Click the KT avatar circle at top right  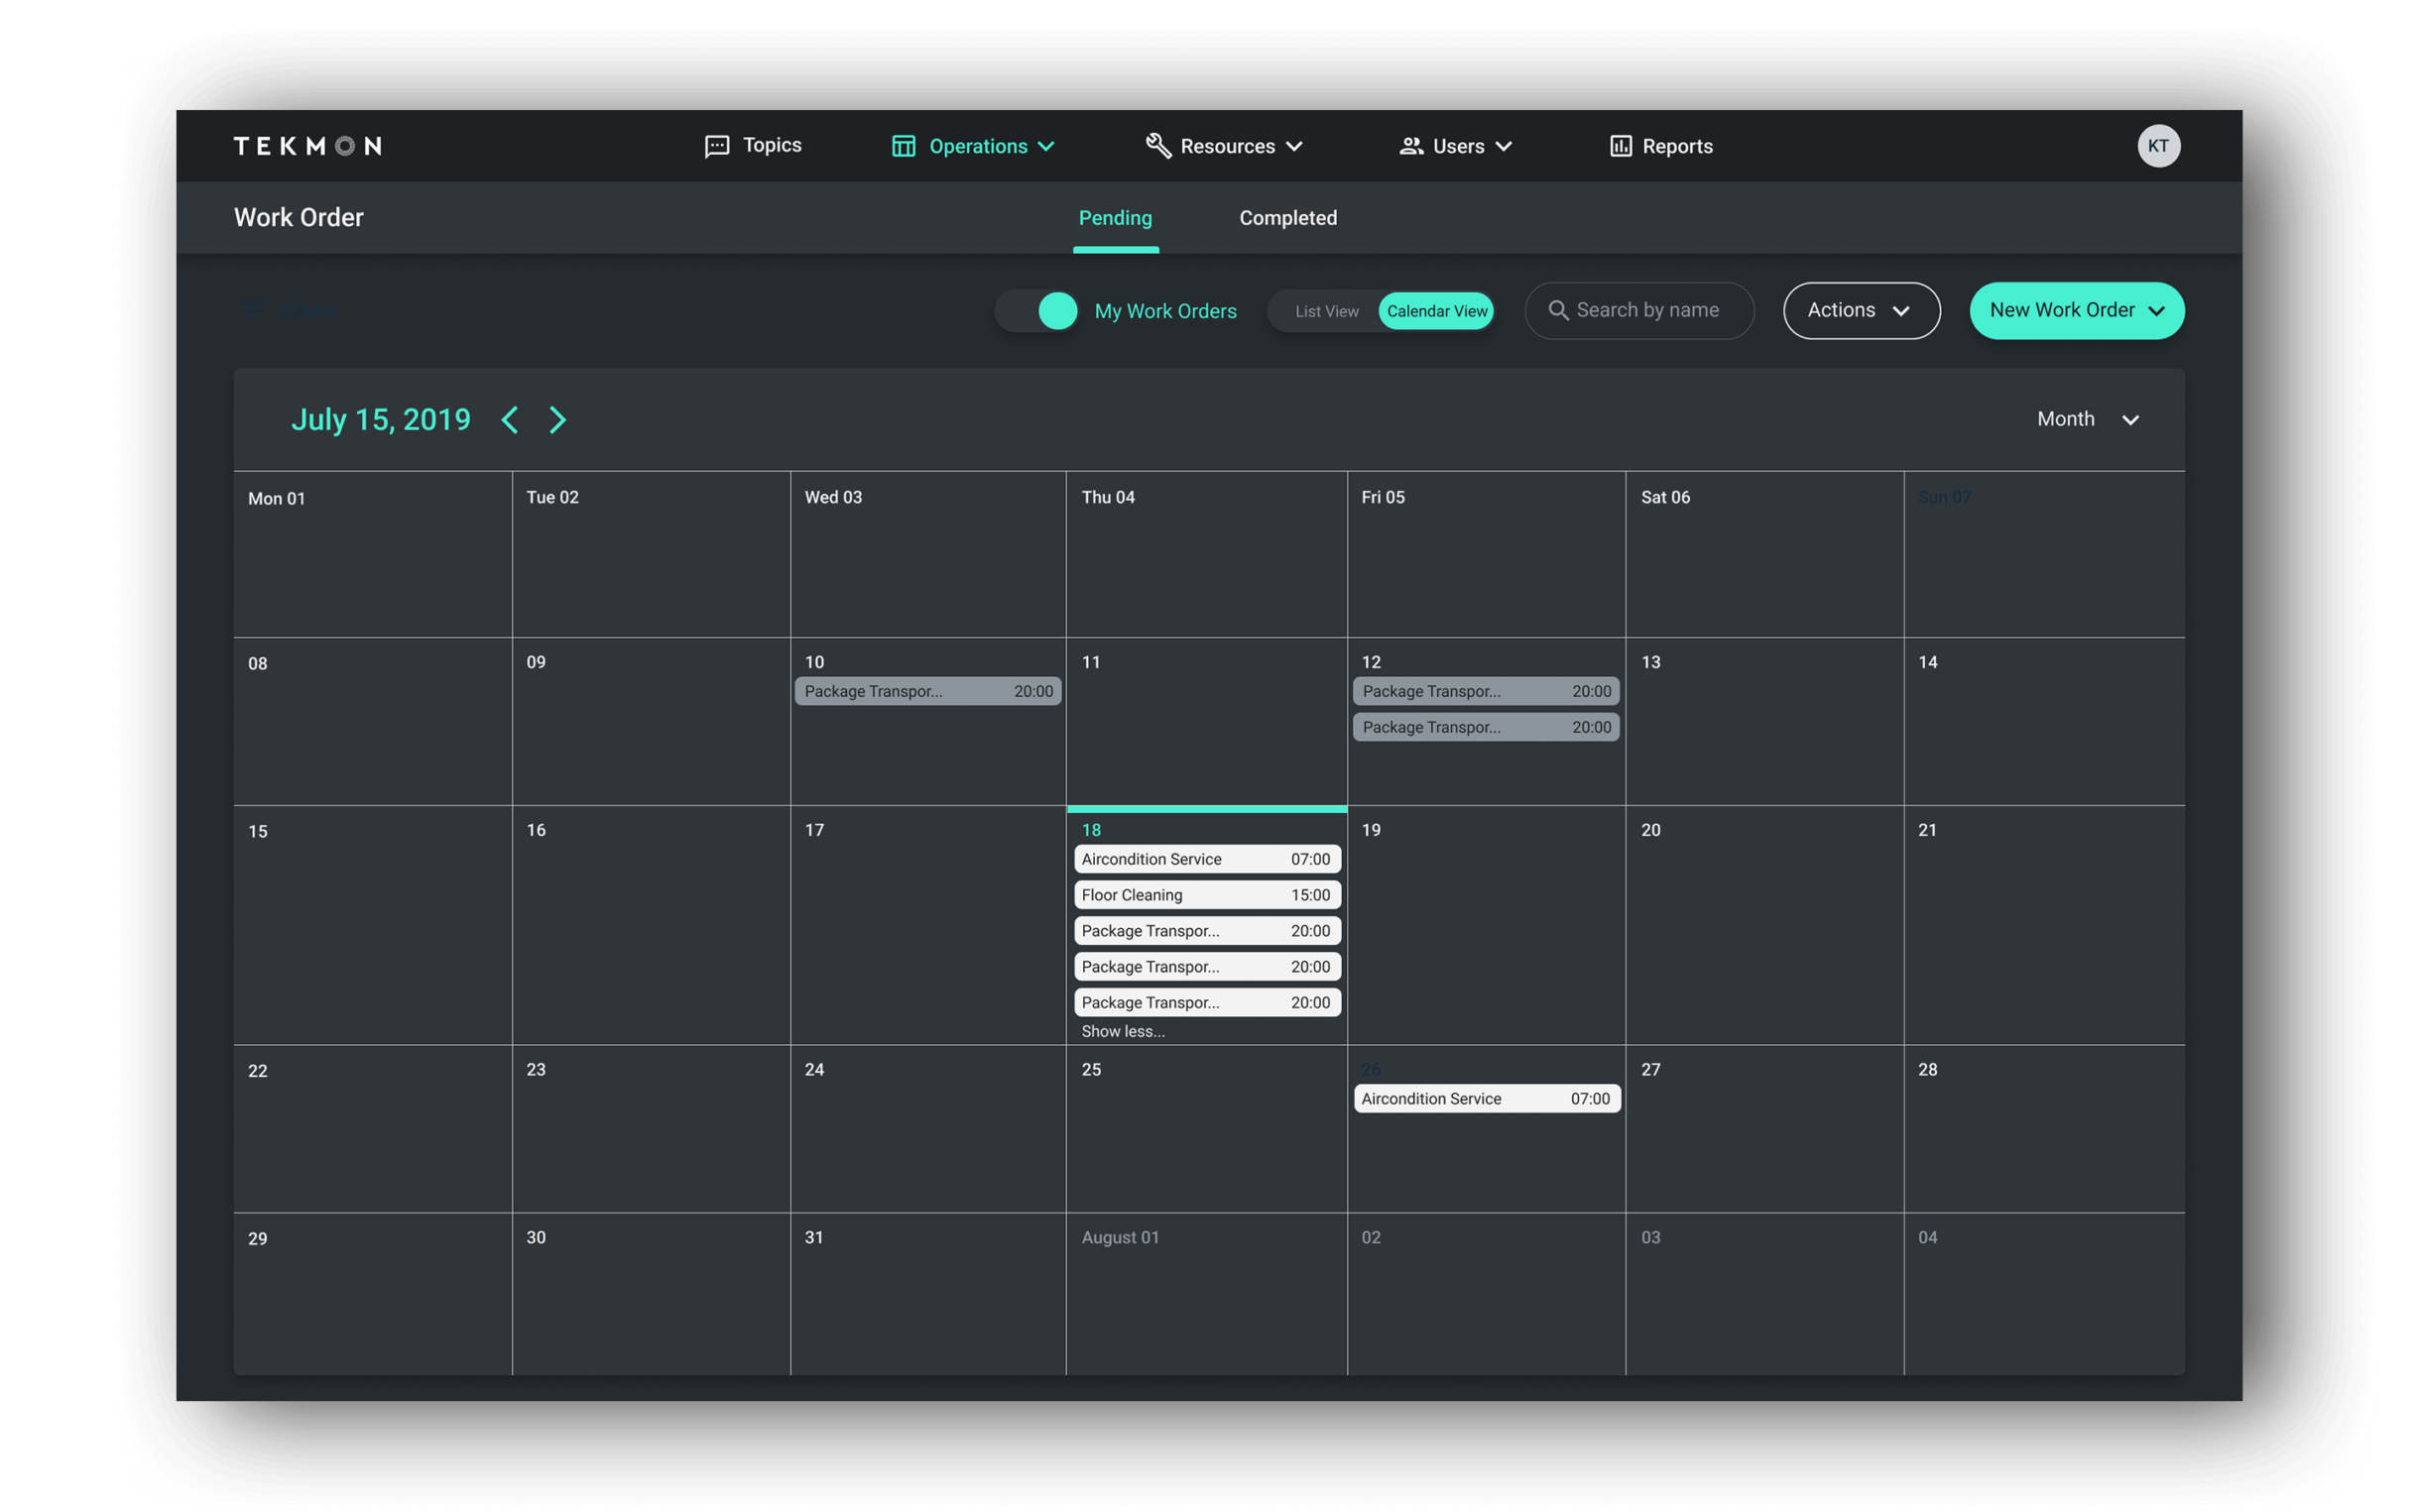tap(2160, 146)
